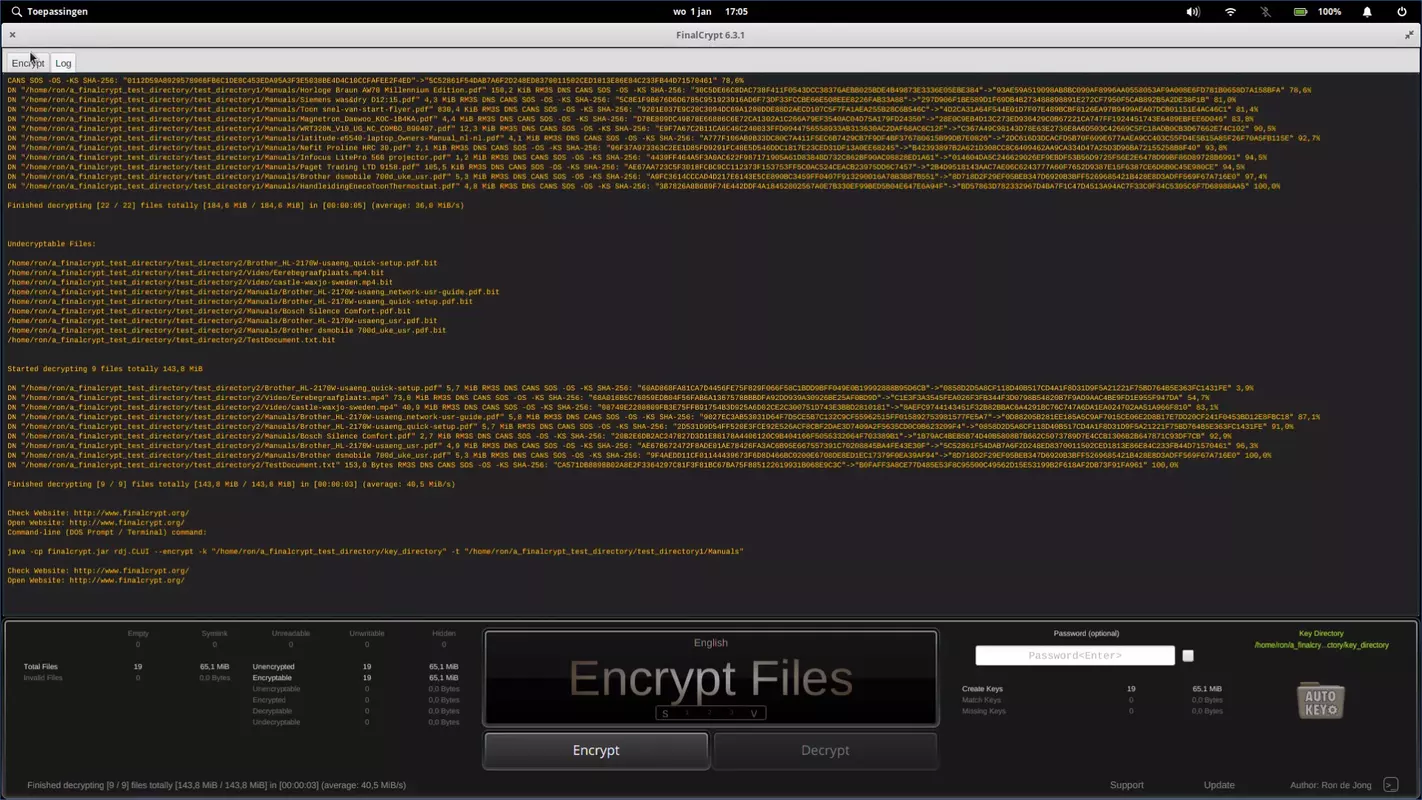Close the FinalCrypt 6.3.1 window
1422x800 pixels.
coord(12,35)
